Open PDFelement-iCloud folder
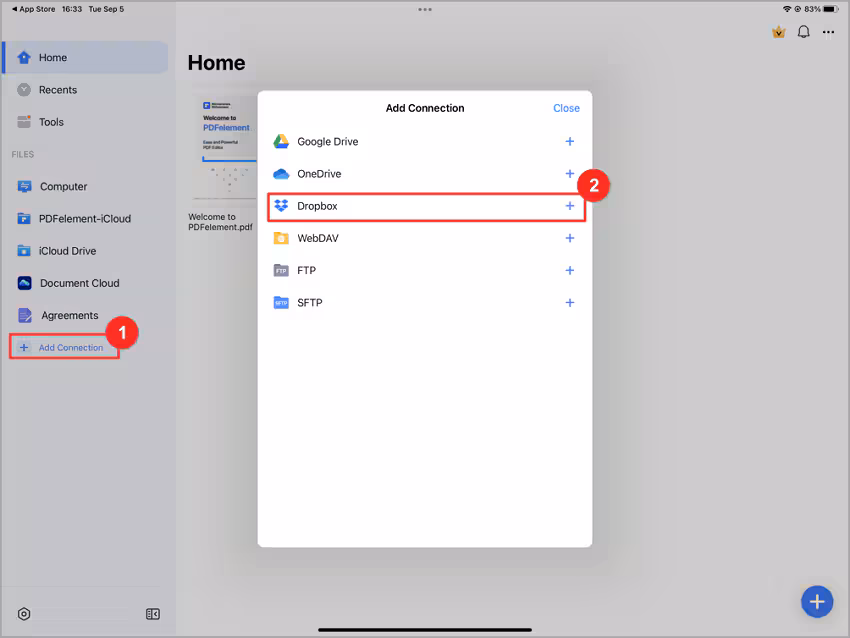The height and width of the screenshot is (638, 850). [85, 218]
